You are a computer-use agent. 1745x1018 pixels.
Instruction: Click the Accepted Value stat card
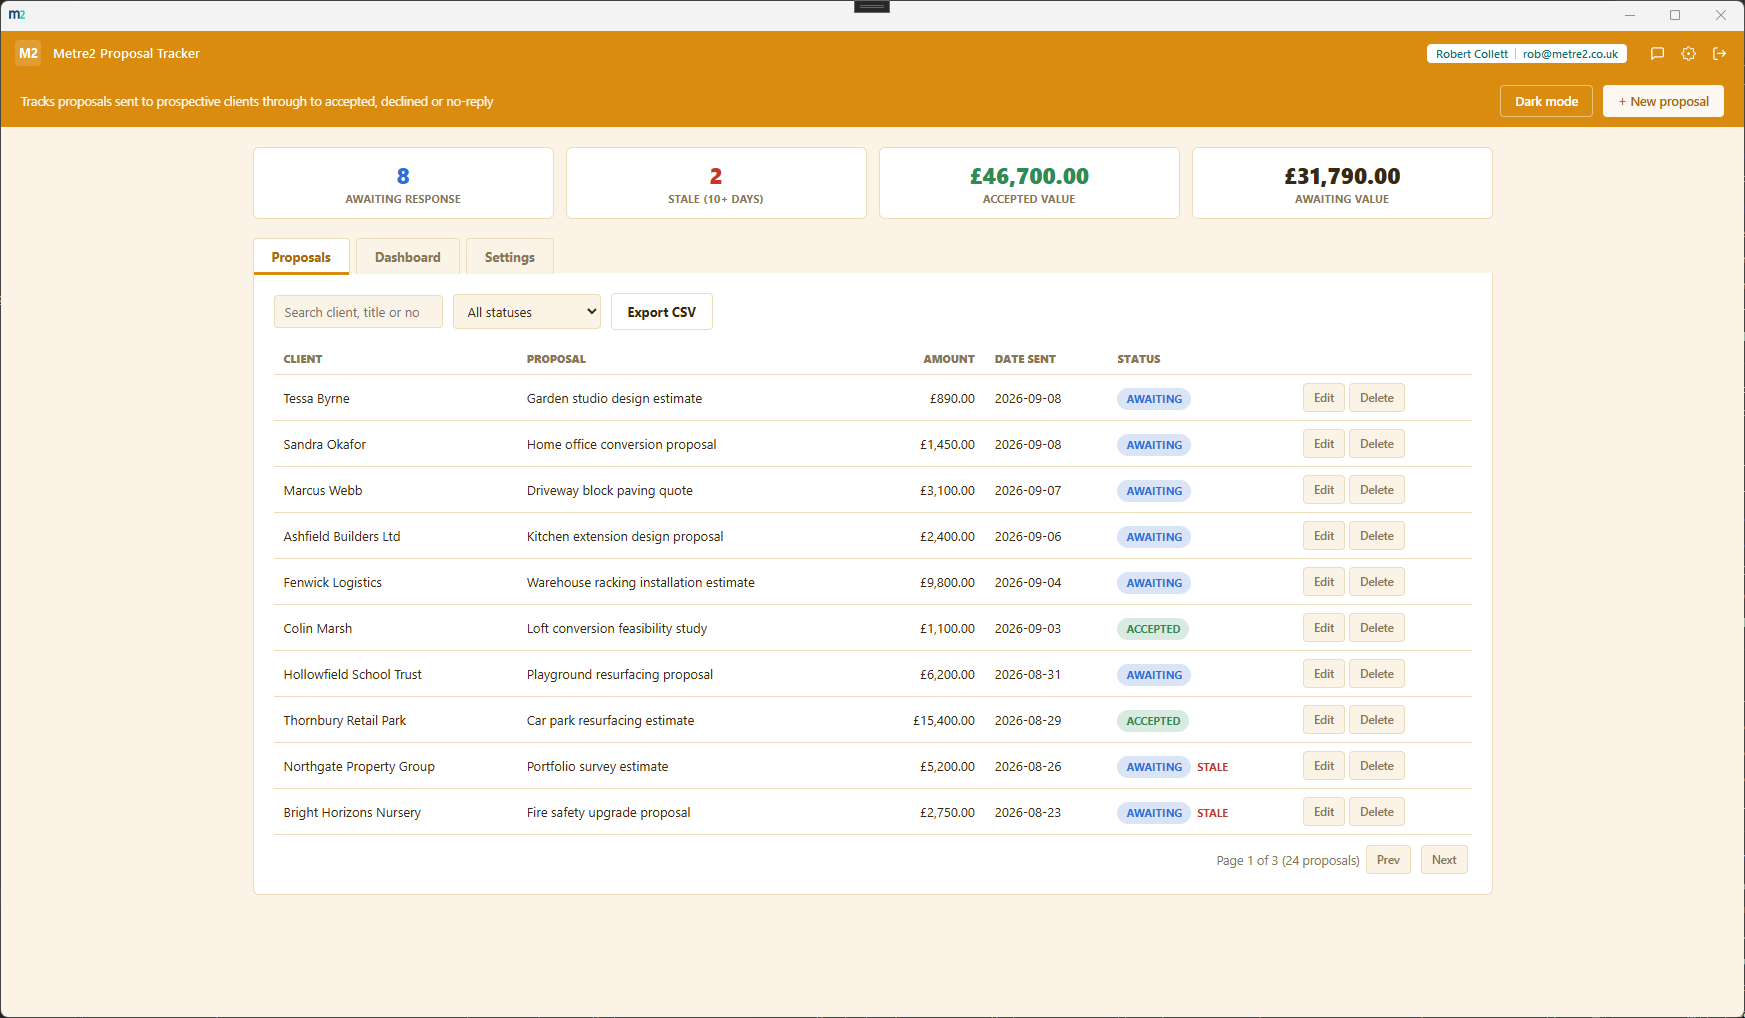pos(1029,183)
